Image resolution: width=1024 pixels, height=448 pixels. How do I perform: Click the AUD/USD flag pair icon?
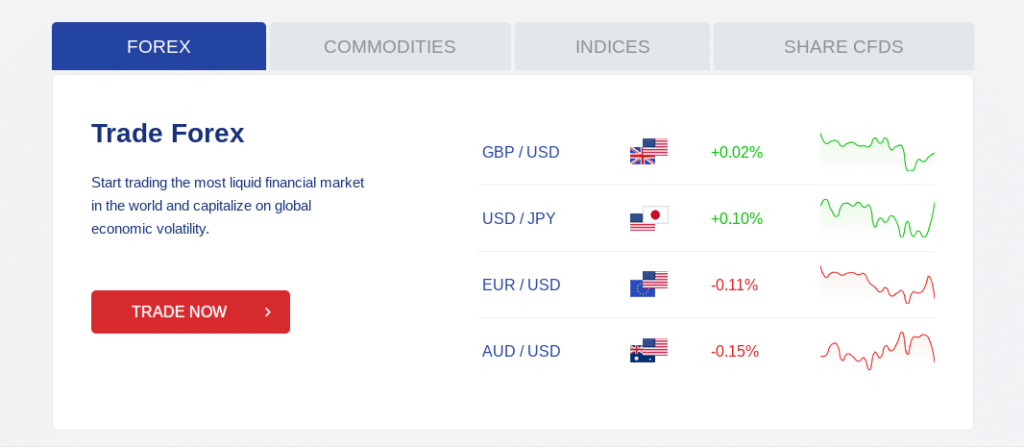point(648,351)
